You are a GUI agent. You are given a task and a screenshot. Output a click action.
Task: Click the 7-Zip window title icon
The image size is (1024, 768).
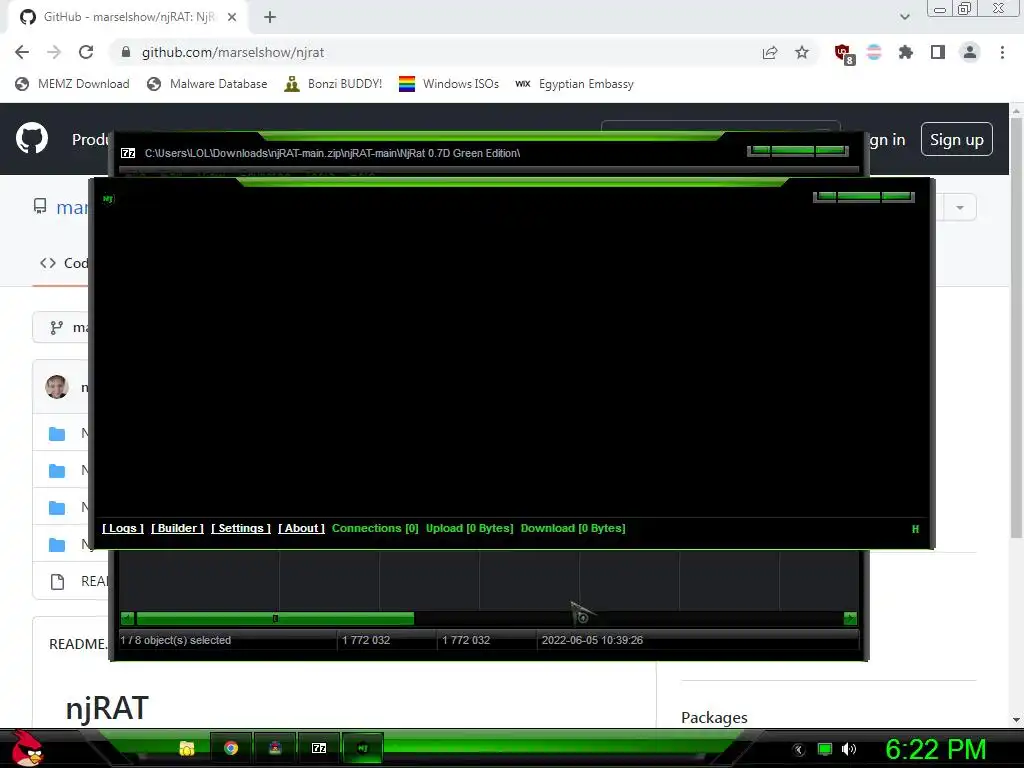[128, 153]
